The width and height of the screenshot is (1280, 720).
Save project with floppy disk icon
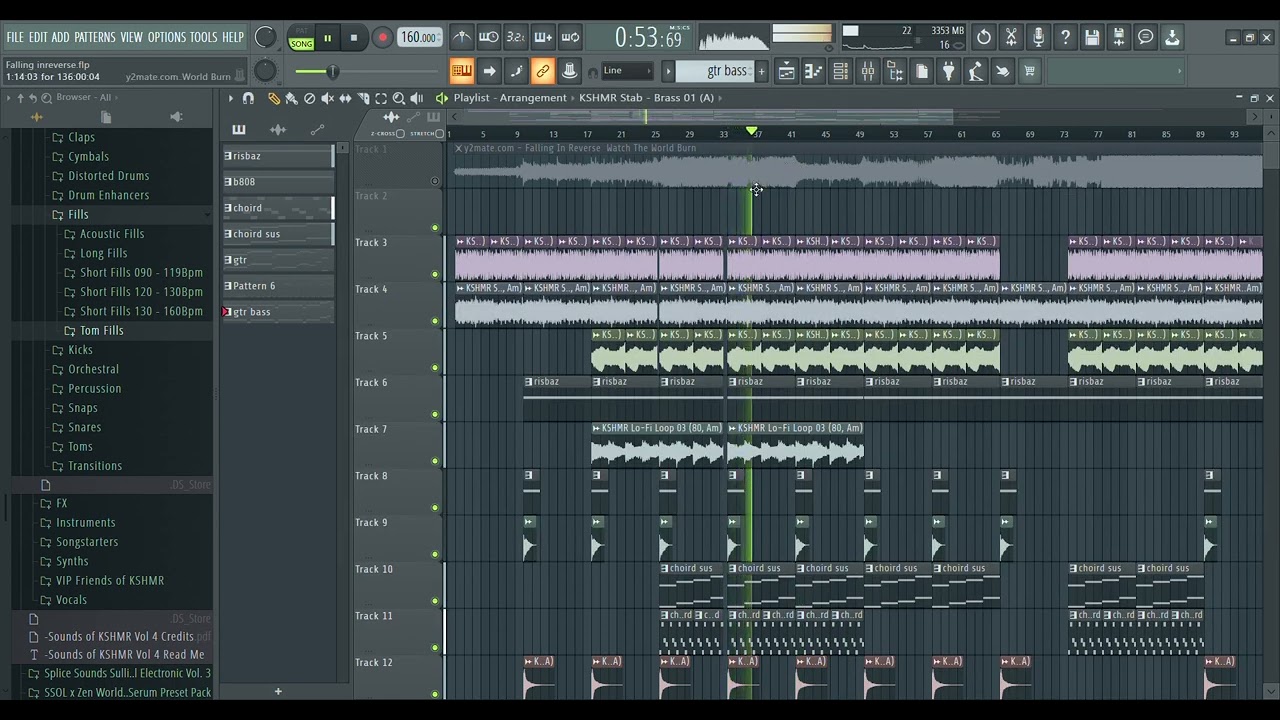tap(1092, 38)
